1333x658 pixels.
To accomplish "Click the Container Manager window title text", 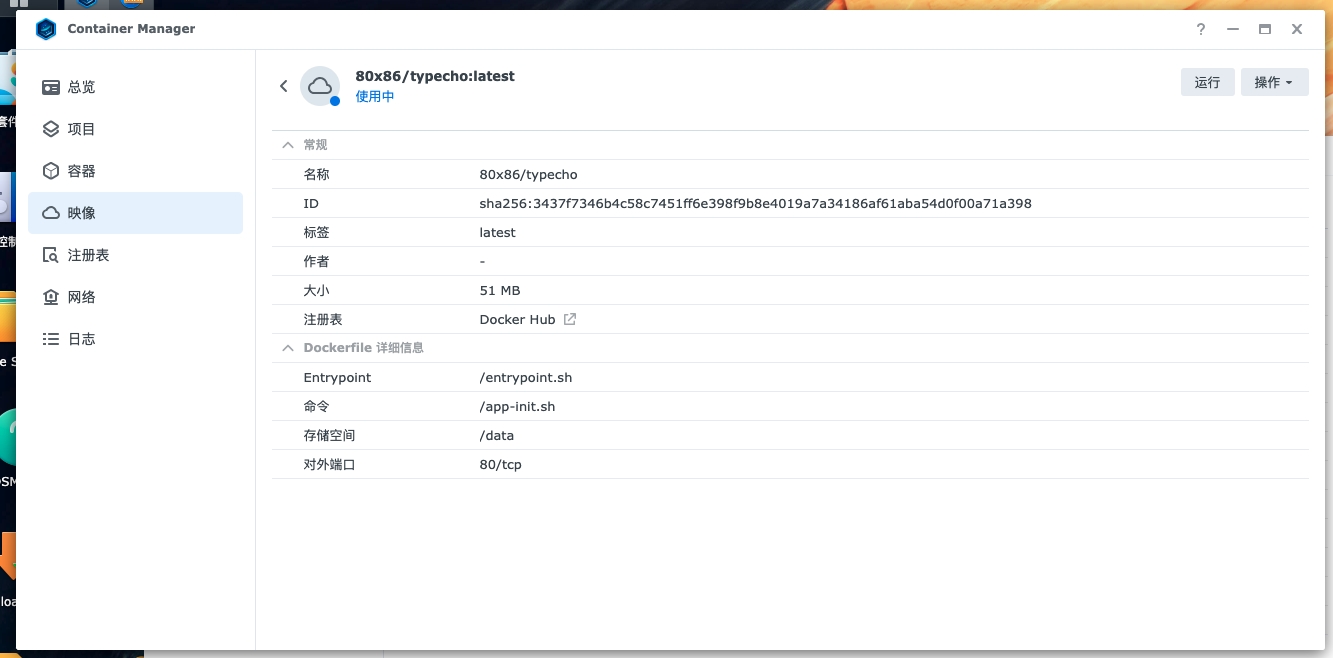I will (132, 29).
